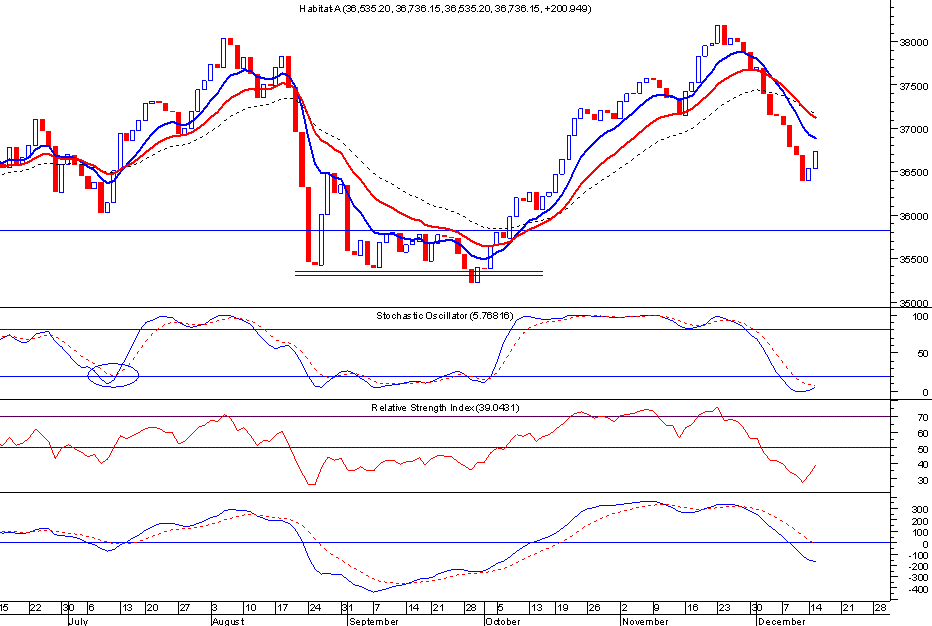Click the December month label
Viewport: 932px width, 626px height.
[782, 621]
